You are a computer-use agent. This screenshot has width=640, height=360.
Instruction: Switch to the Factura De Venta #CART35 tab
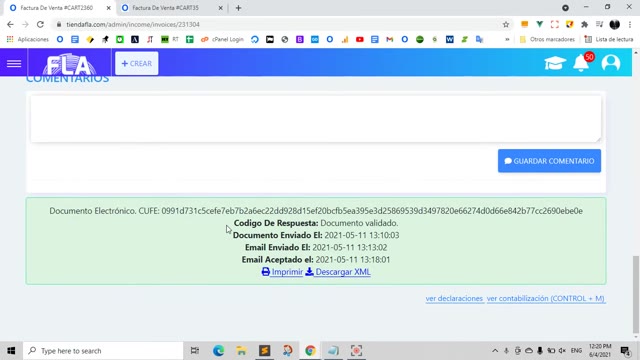point(170,8)
